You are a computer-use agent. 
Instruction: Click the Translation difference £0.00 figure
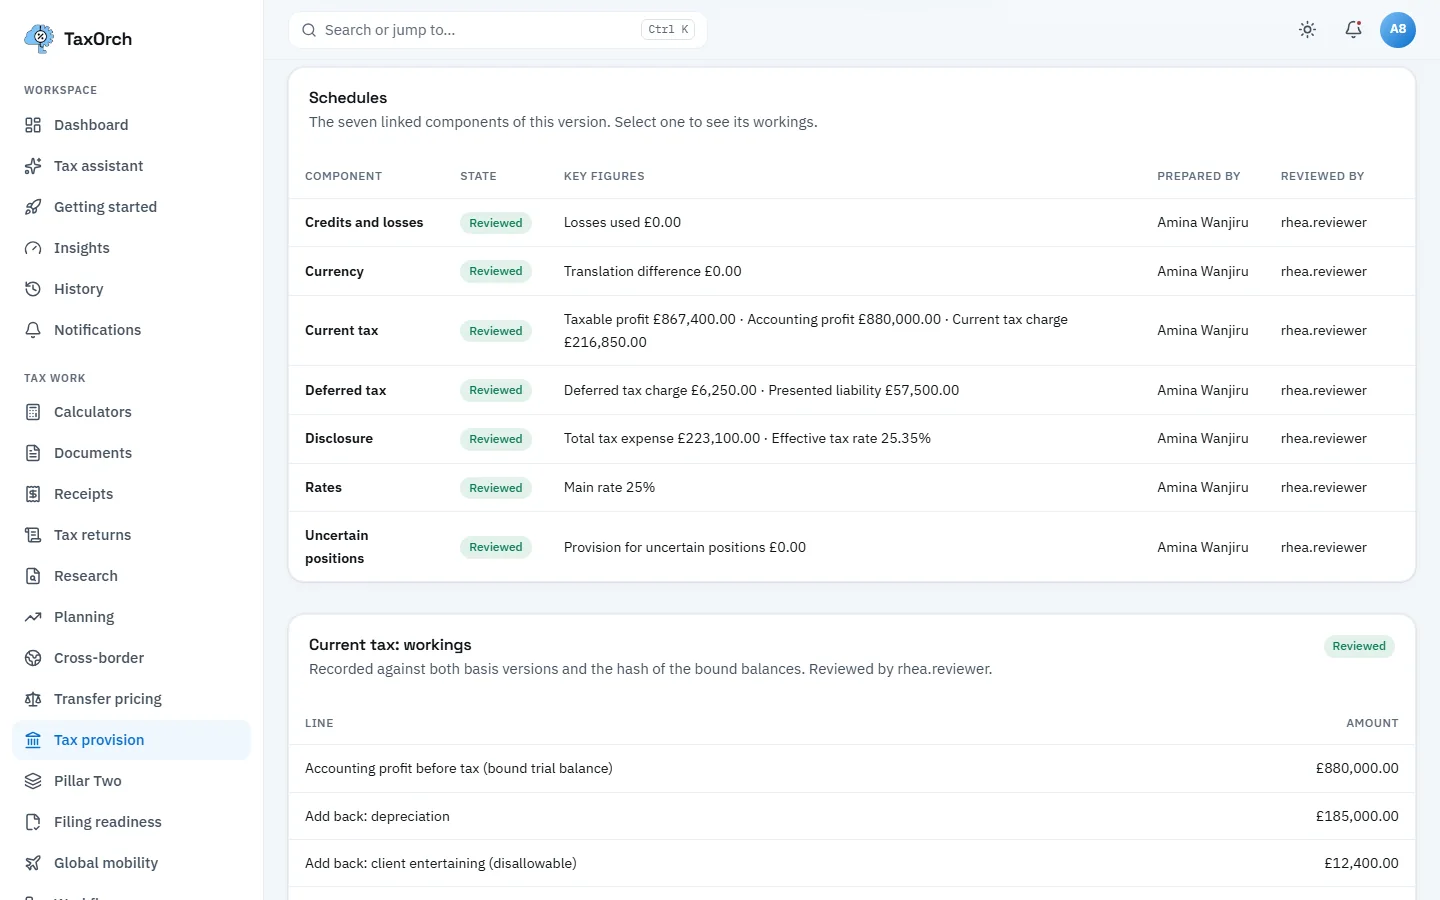pyautogui.click(x=653, y=272)
